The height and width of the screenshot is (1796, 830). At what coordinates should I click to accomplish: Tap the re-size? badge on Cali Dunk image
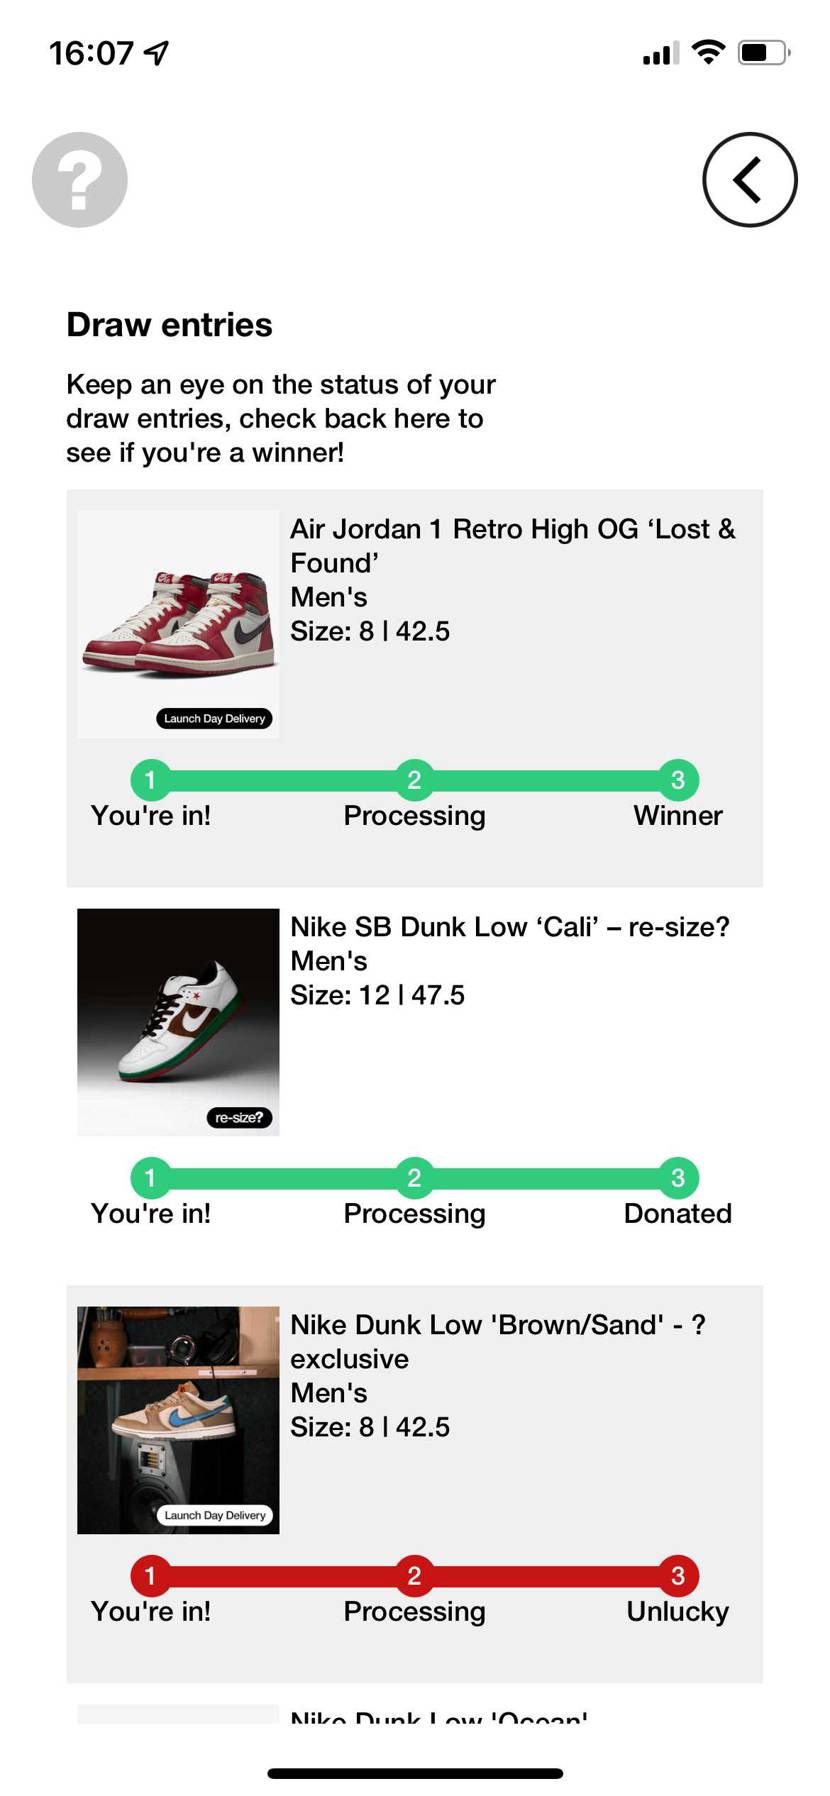(239, 1117)
